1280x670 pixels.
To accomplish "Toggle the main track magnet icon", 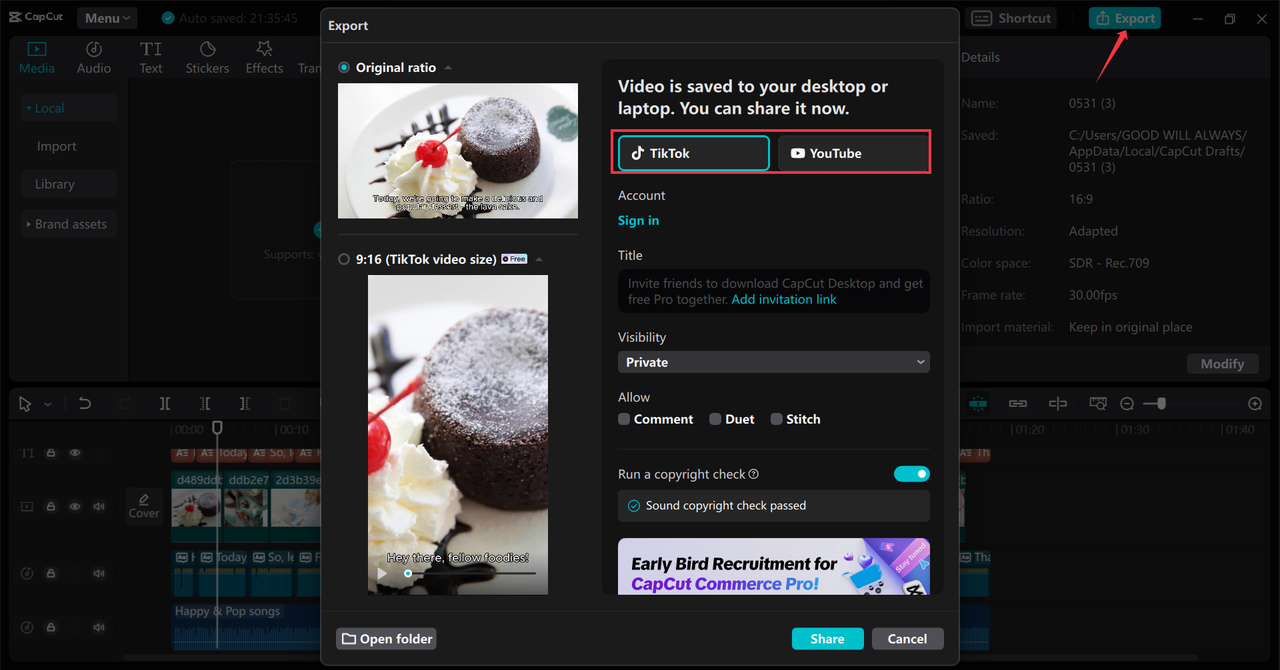I will (x=978, y=403).
